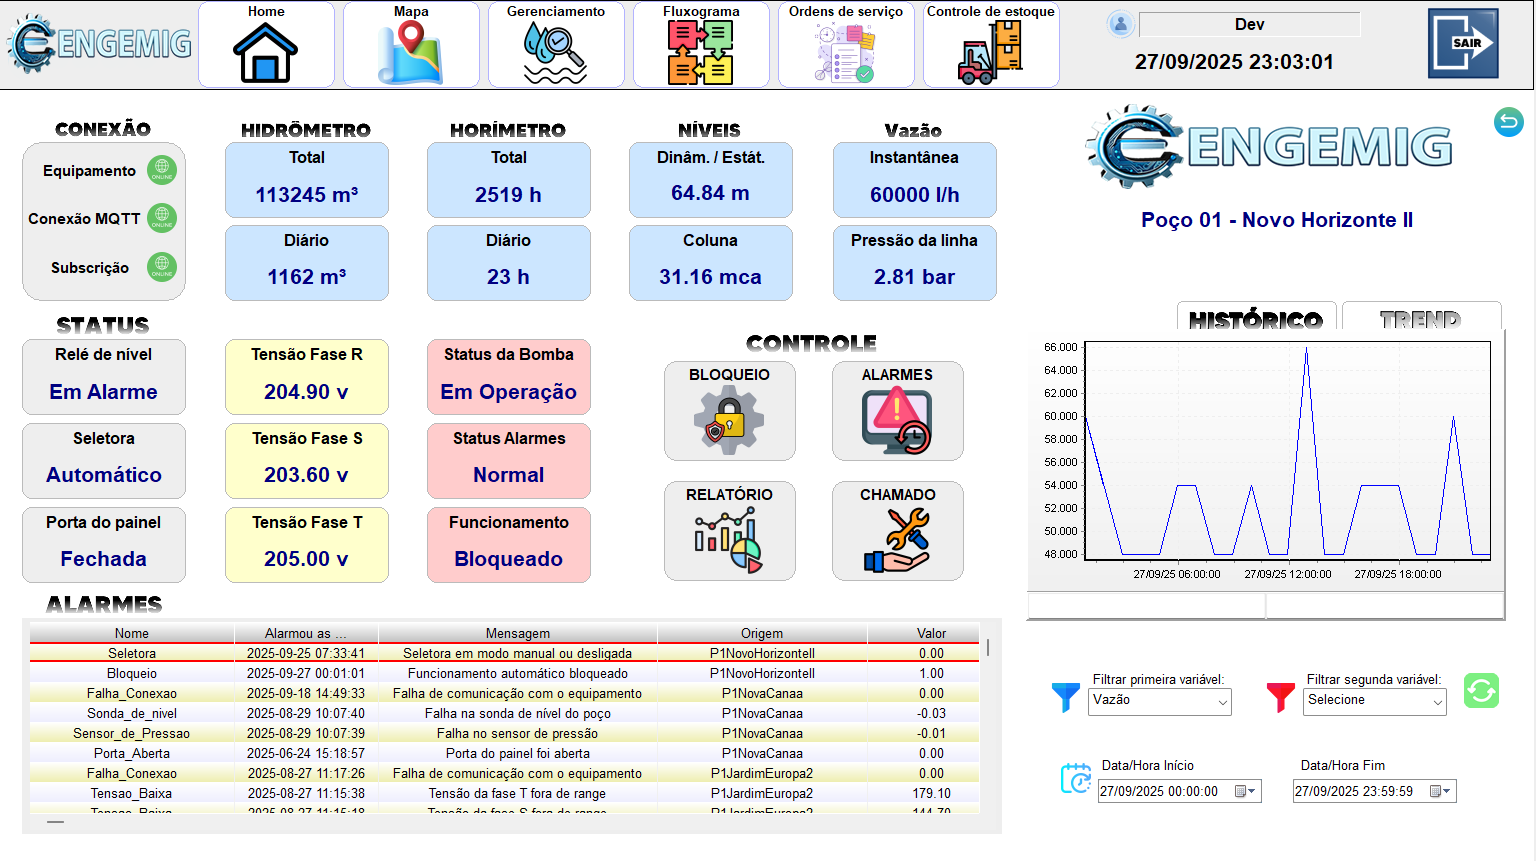
Task: Select the Bloqueio alarm row
Action: click(504, 674)
